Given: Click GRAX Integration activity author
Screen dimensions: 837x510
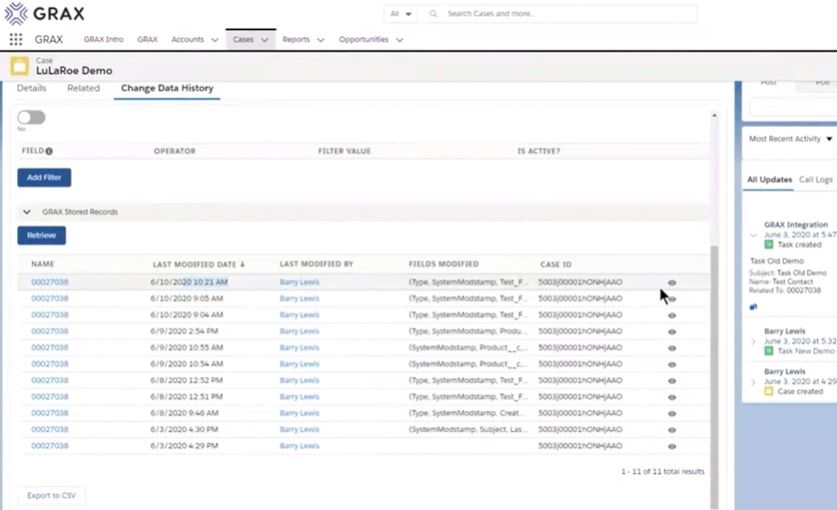Looking at the screenshot, I should click(796, 225).
